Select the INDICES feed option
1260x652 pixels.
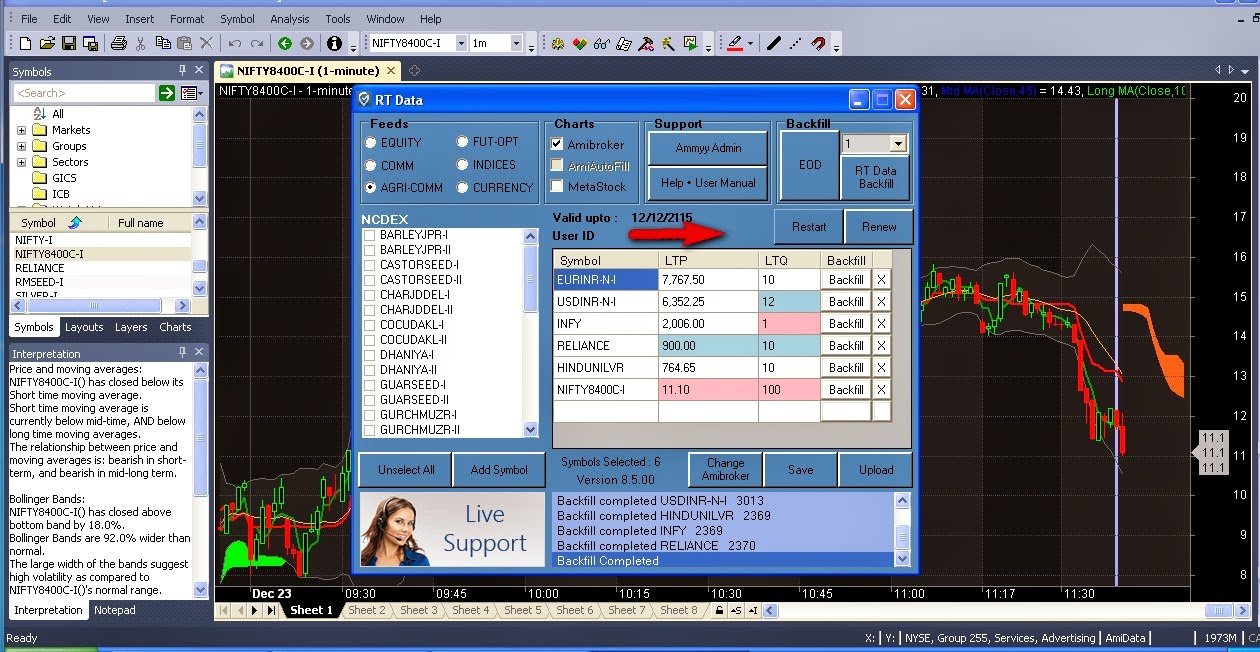pyautogui.click(x=463, y=165)
